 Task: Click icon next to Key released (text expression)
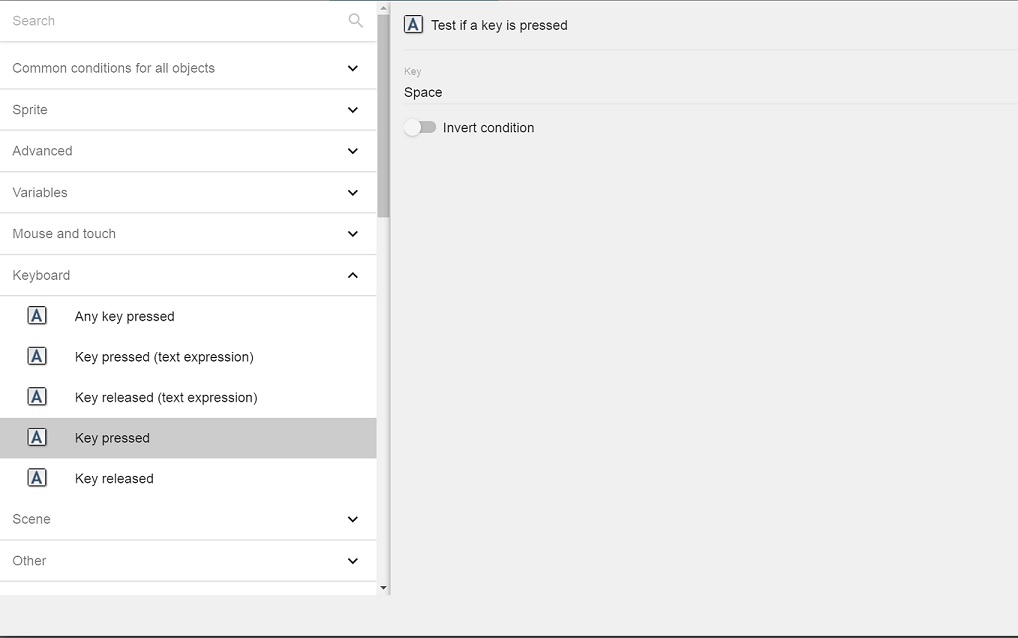coord(37,397)
